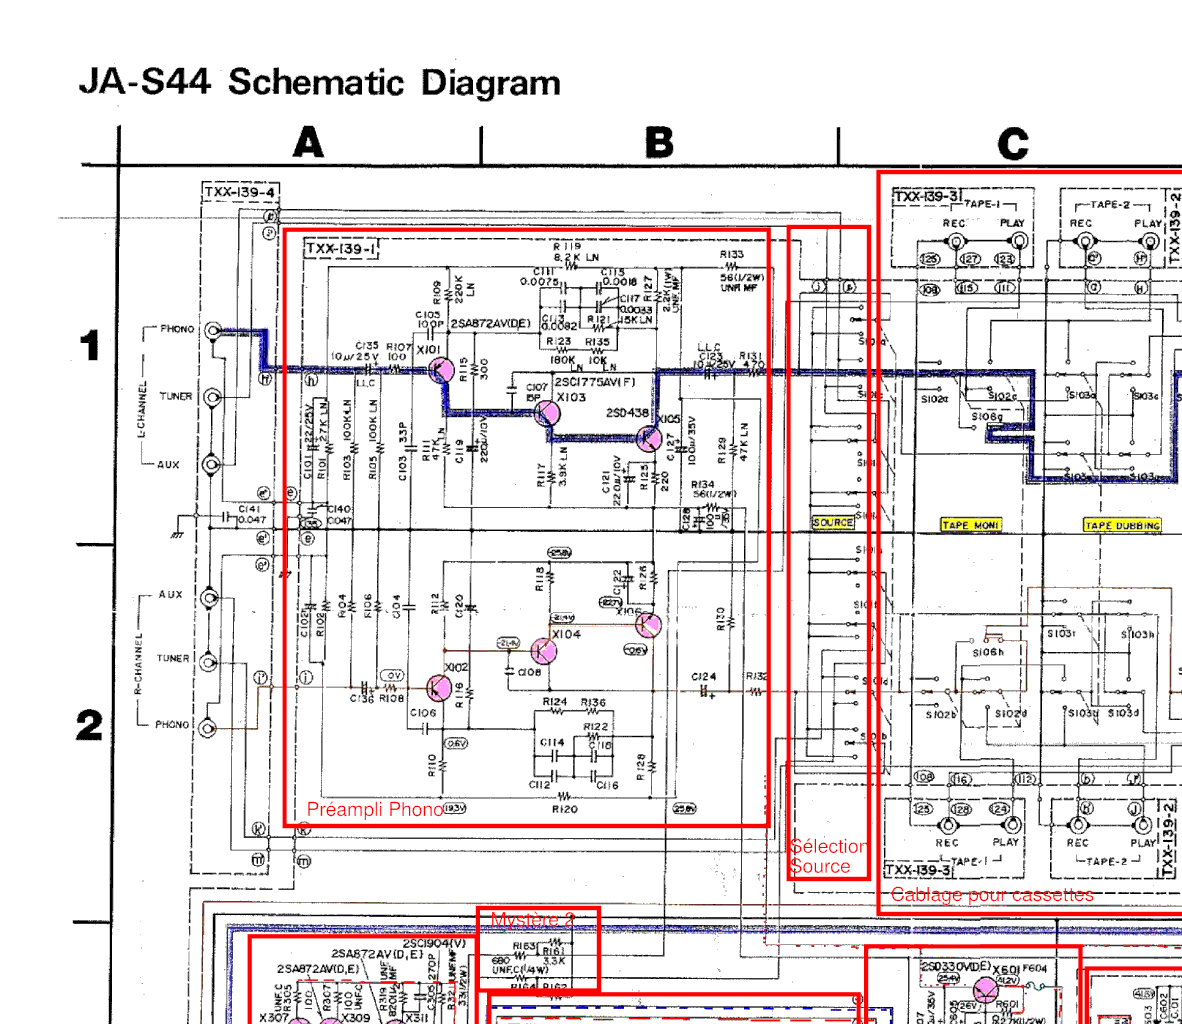Select the R-channel TUNER input jack
1182x1024 pixels.
pyautogui.click(x=208, y=662)
